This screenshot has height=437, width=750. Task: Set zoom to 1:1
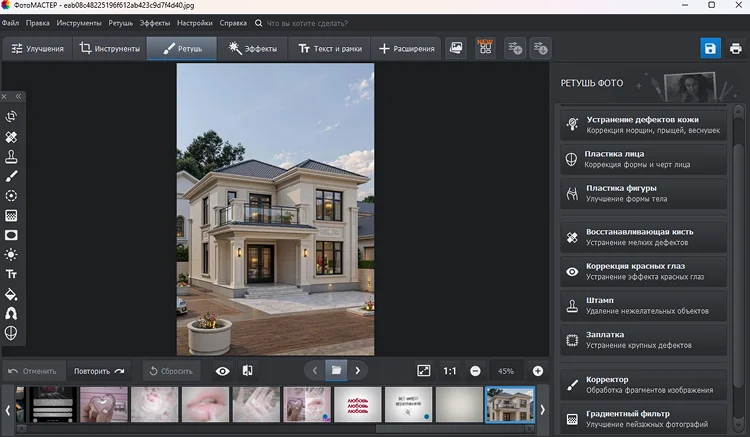click(450, 371)
